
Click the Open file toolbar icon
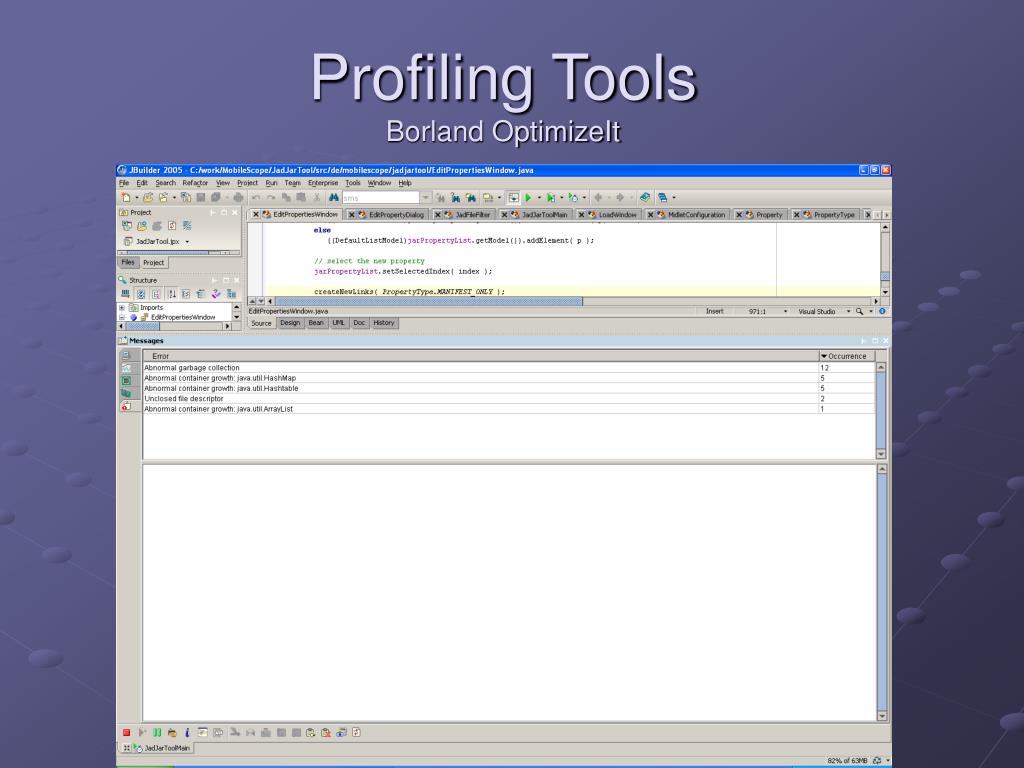click(148, 197)
